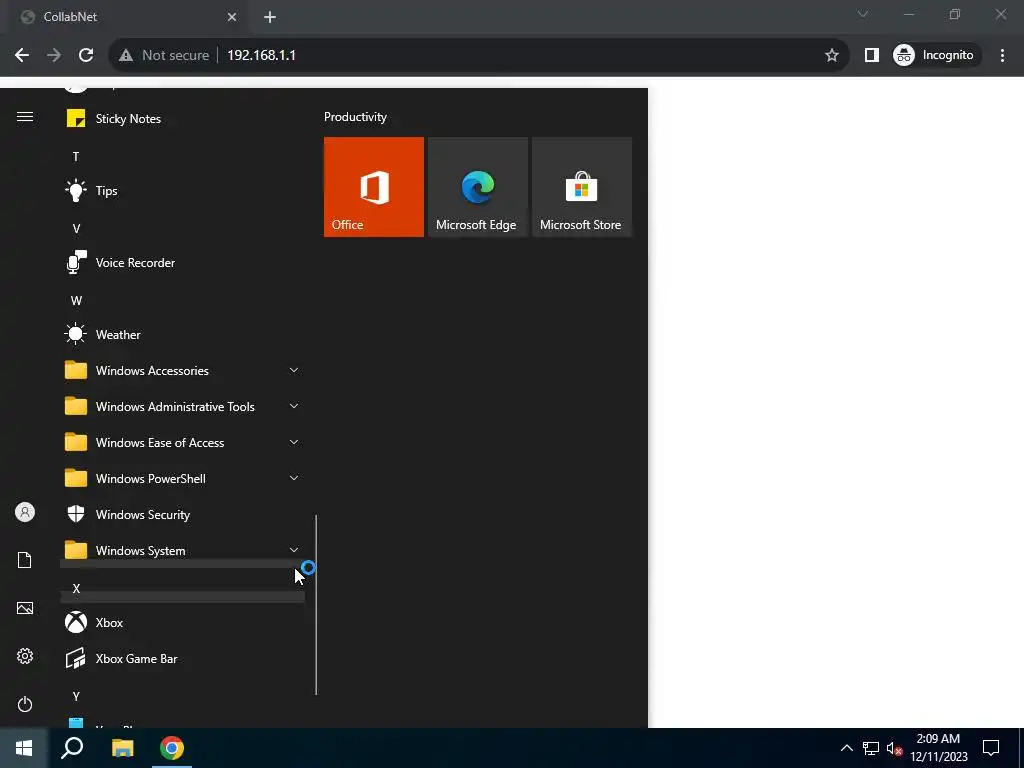
Task: Open a new Chrome tab
Action: click(x=270, y=17)
